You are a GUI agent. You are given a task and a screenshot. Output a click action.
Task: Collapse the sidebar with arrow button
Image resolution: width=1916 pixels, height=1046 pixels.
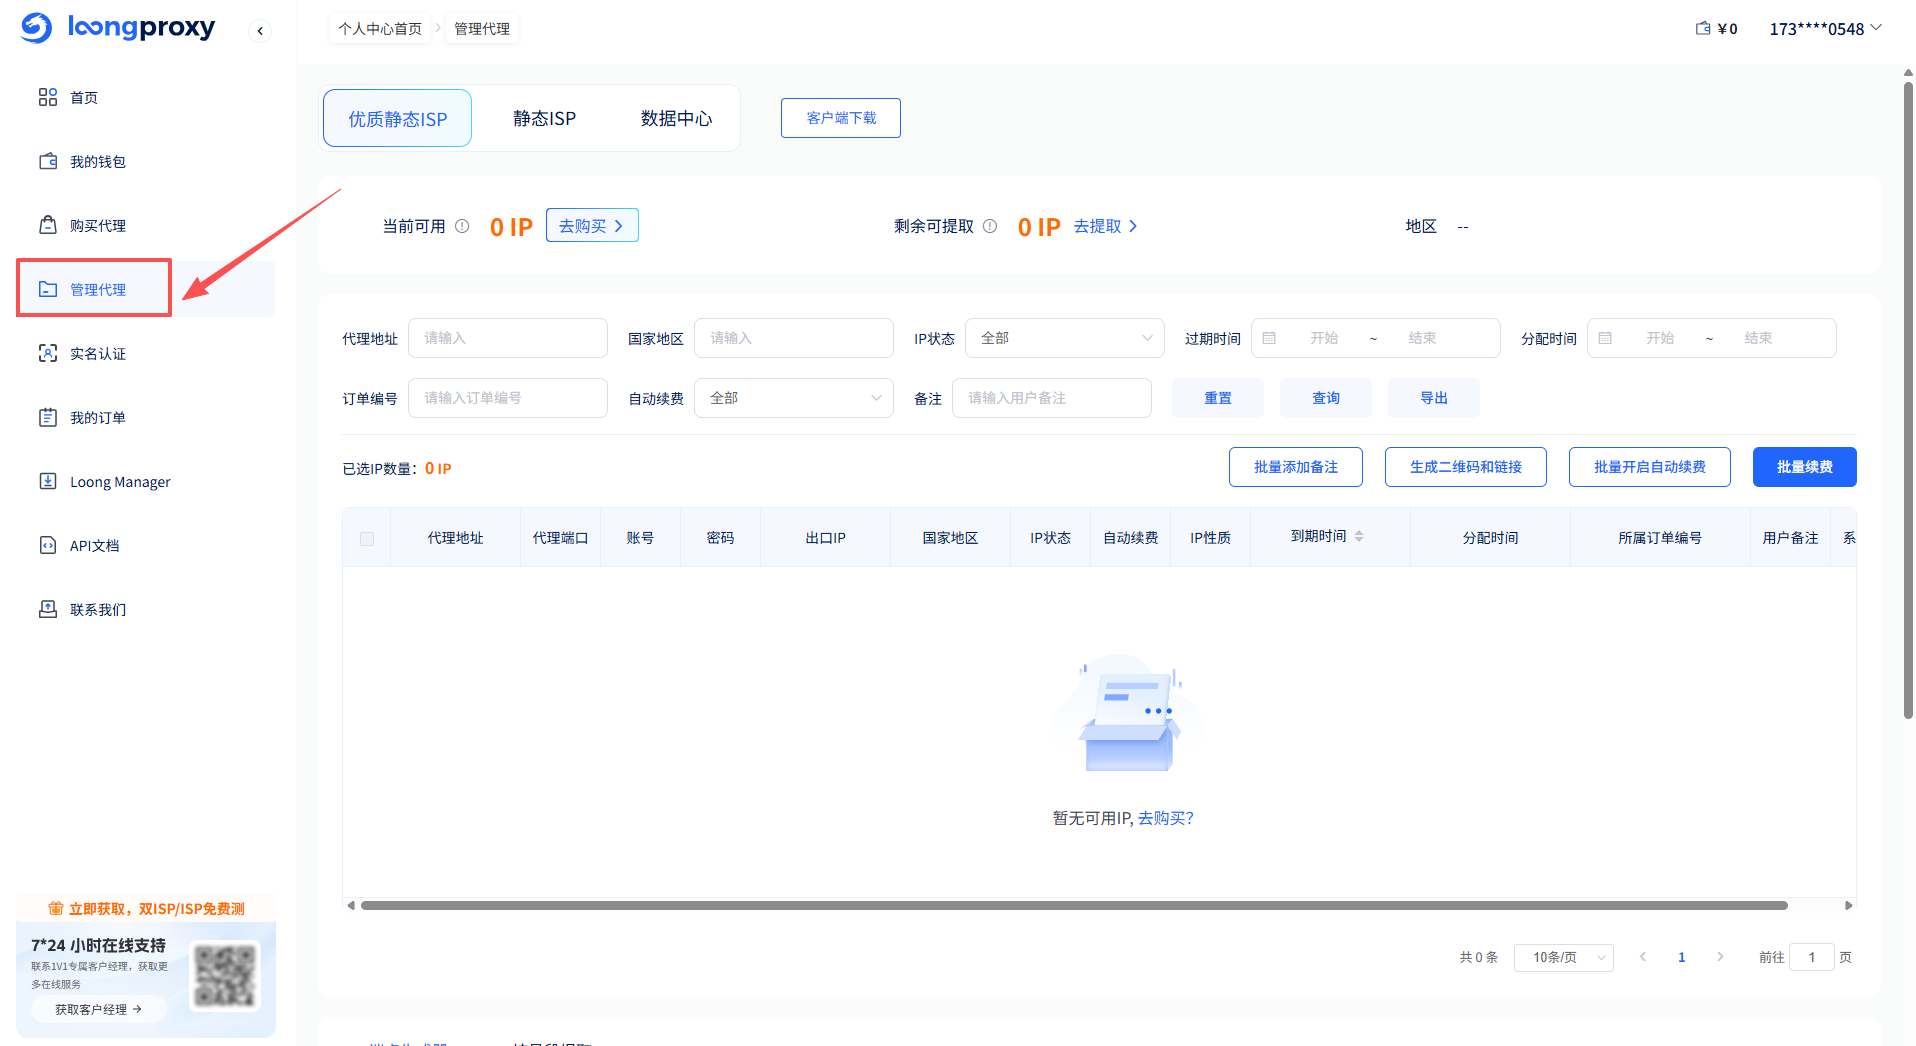click(x=260, y=30)
